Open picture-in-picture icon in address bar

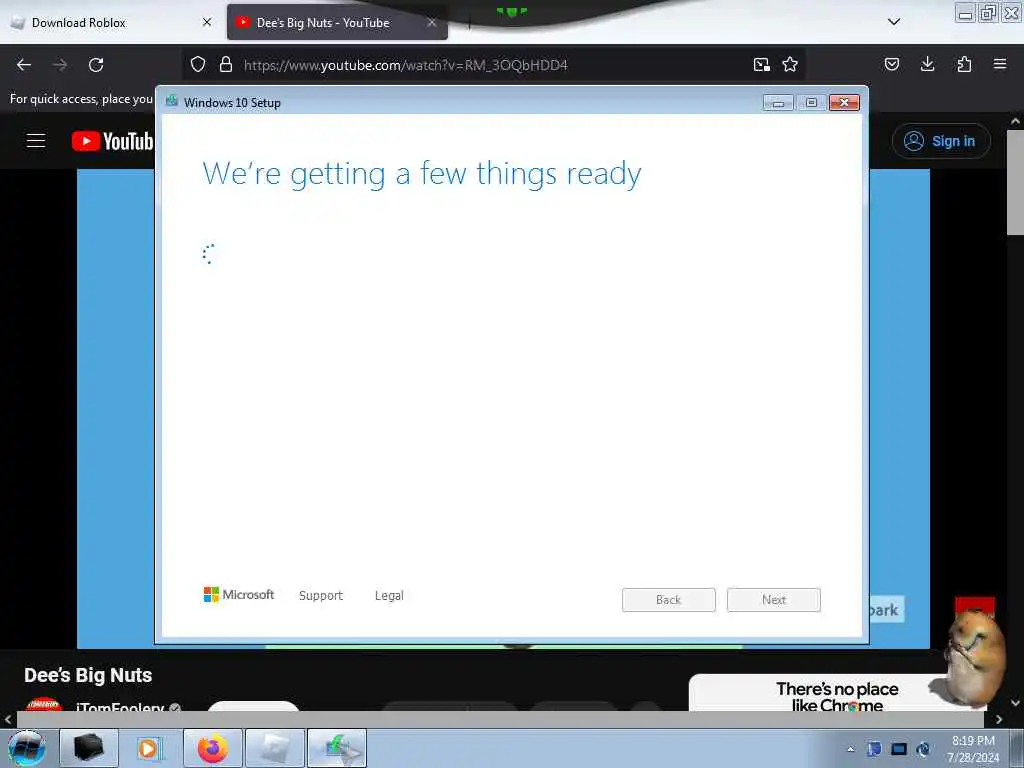[761, 64]
